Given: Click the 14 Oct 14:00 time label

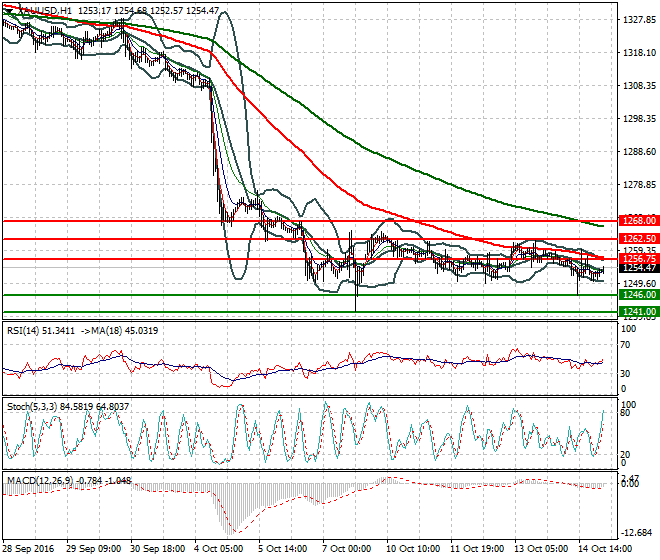Looking at the screenshot, I should [x=605, y=549].
